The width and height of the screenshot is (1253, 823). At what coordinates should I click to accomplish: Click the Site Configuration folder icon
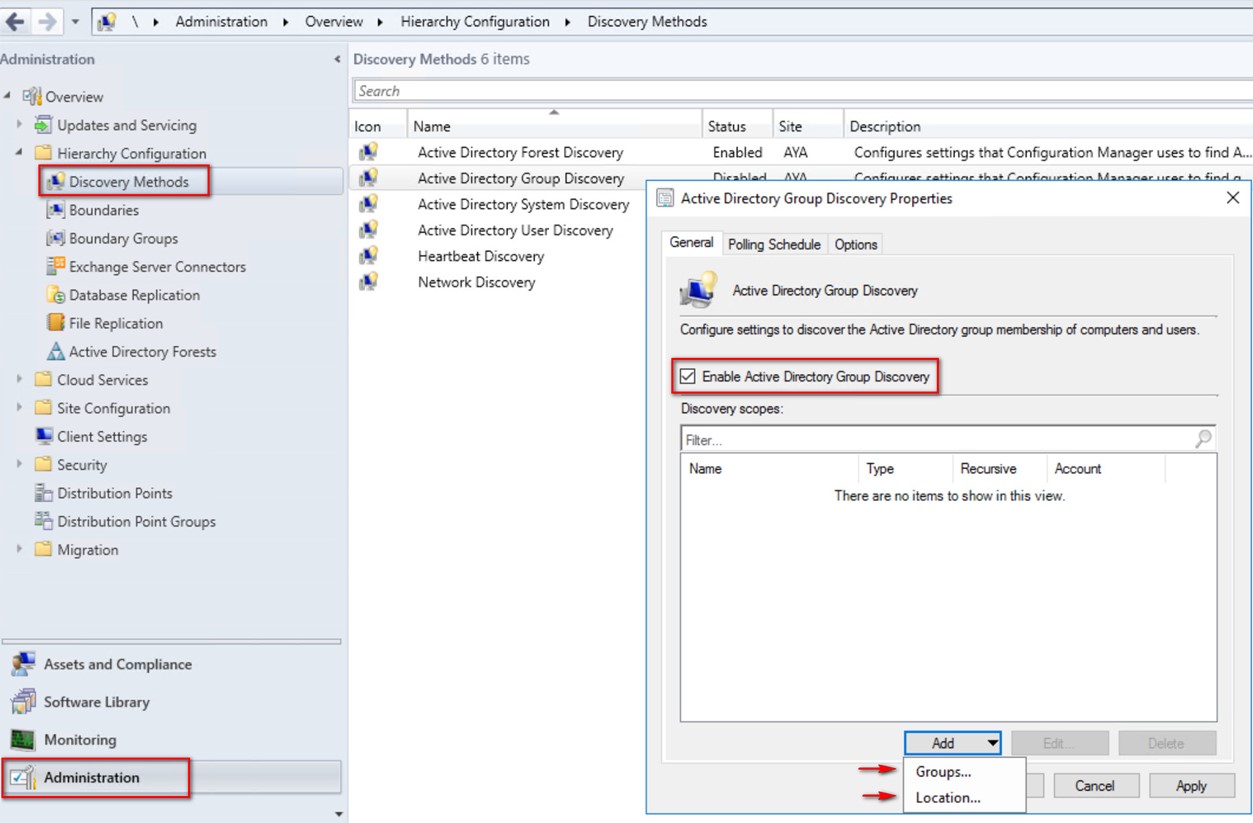point(43,408)
